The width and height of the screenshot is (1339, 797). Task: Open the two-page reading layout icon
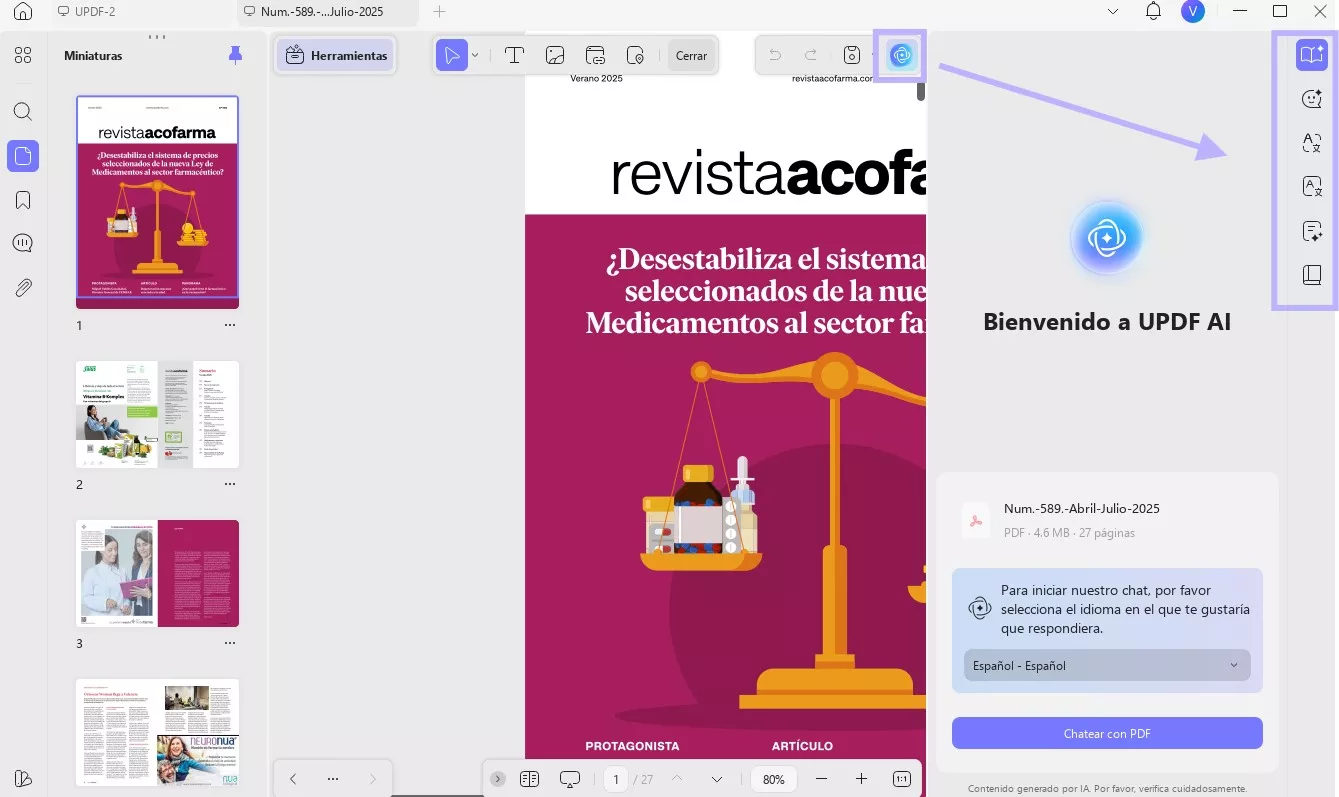point(530,779)
